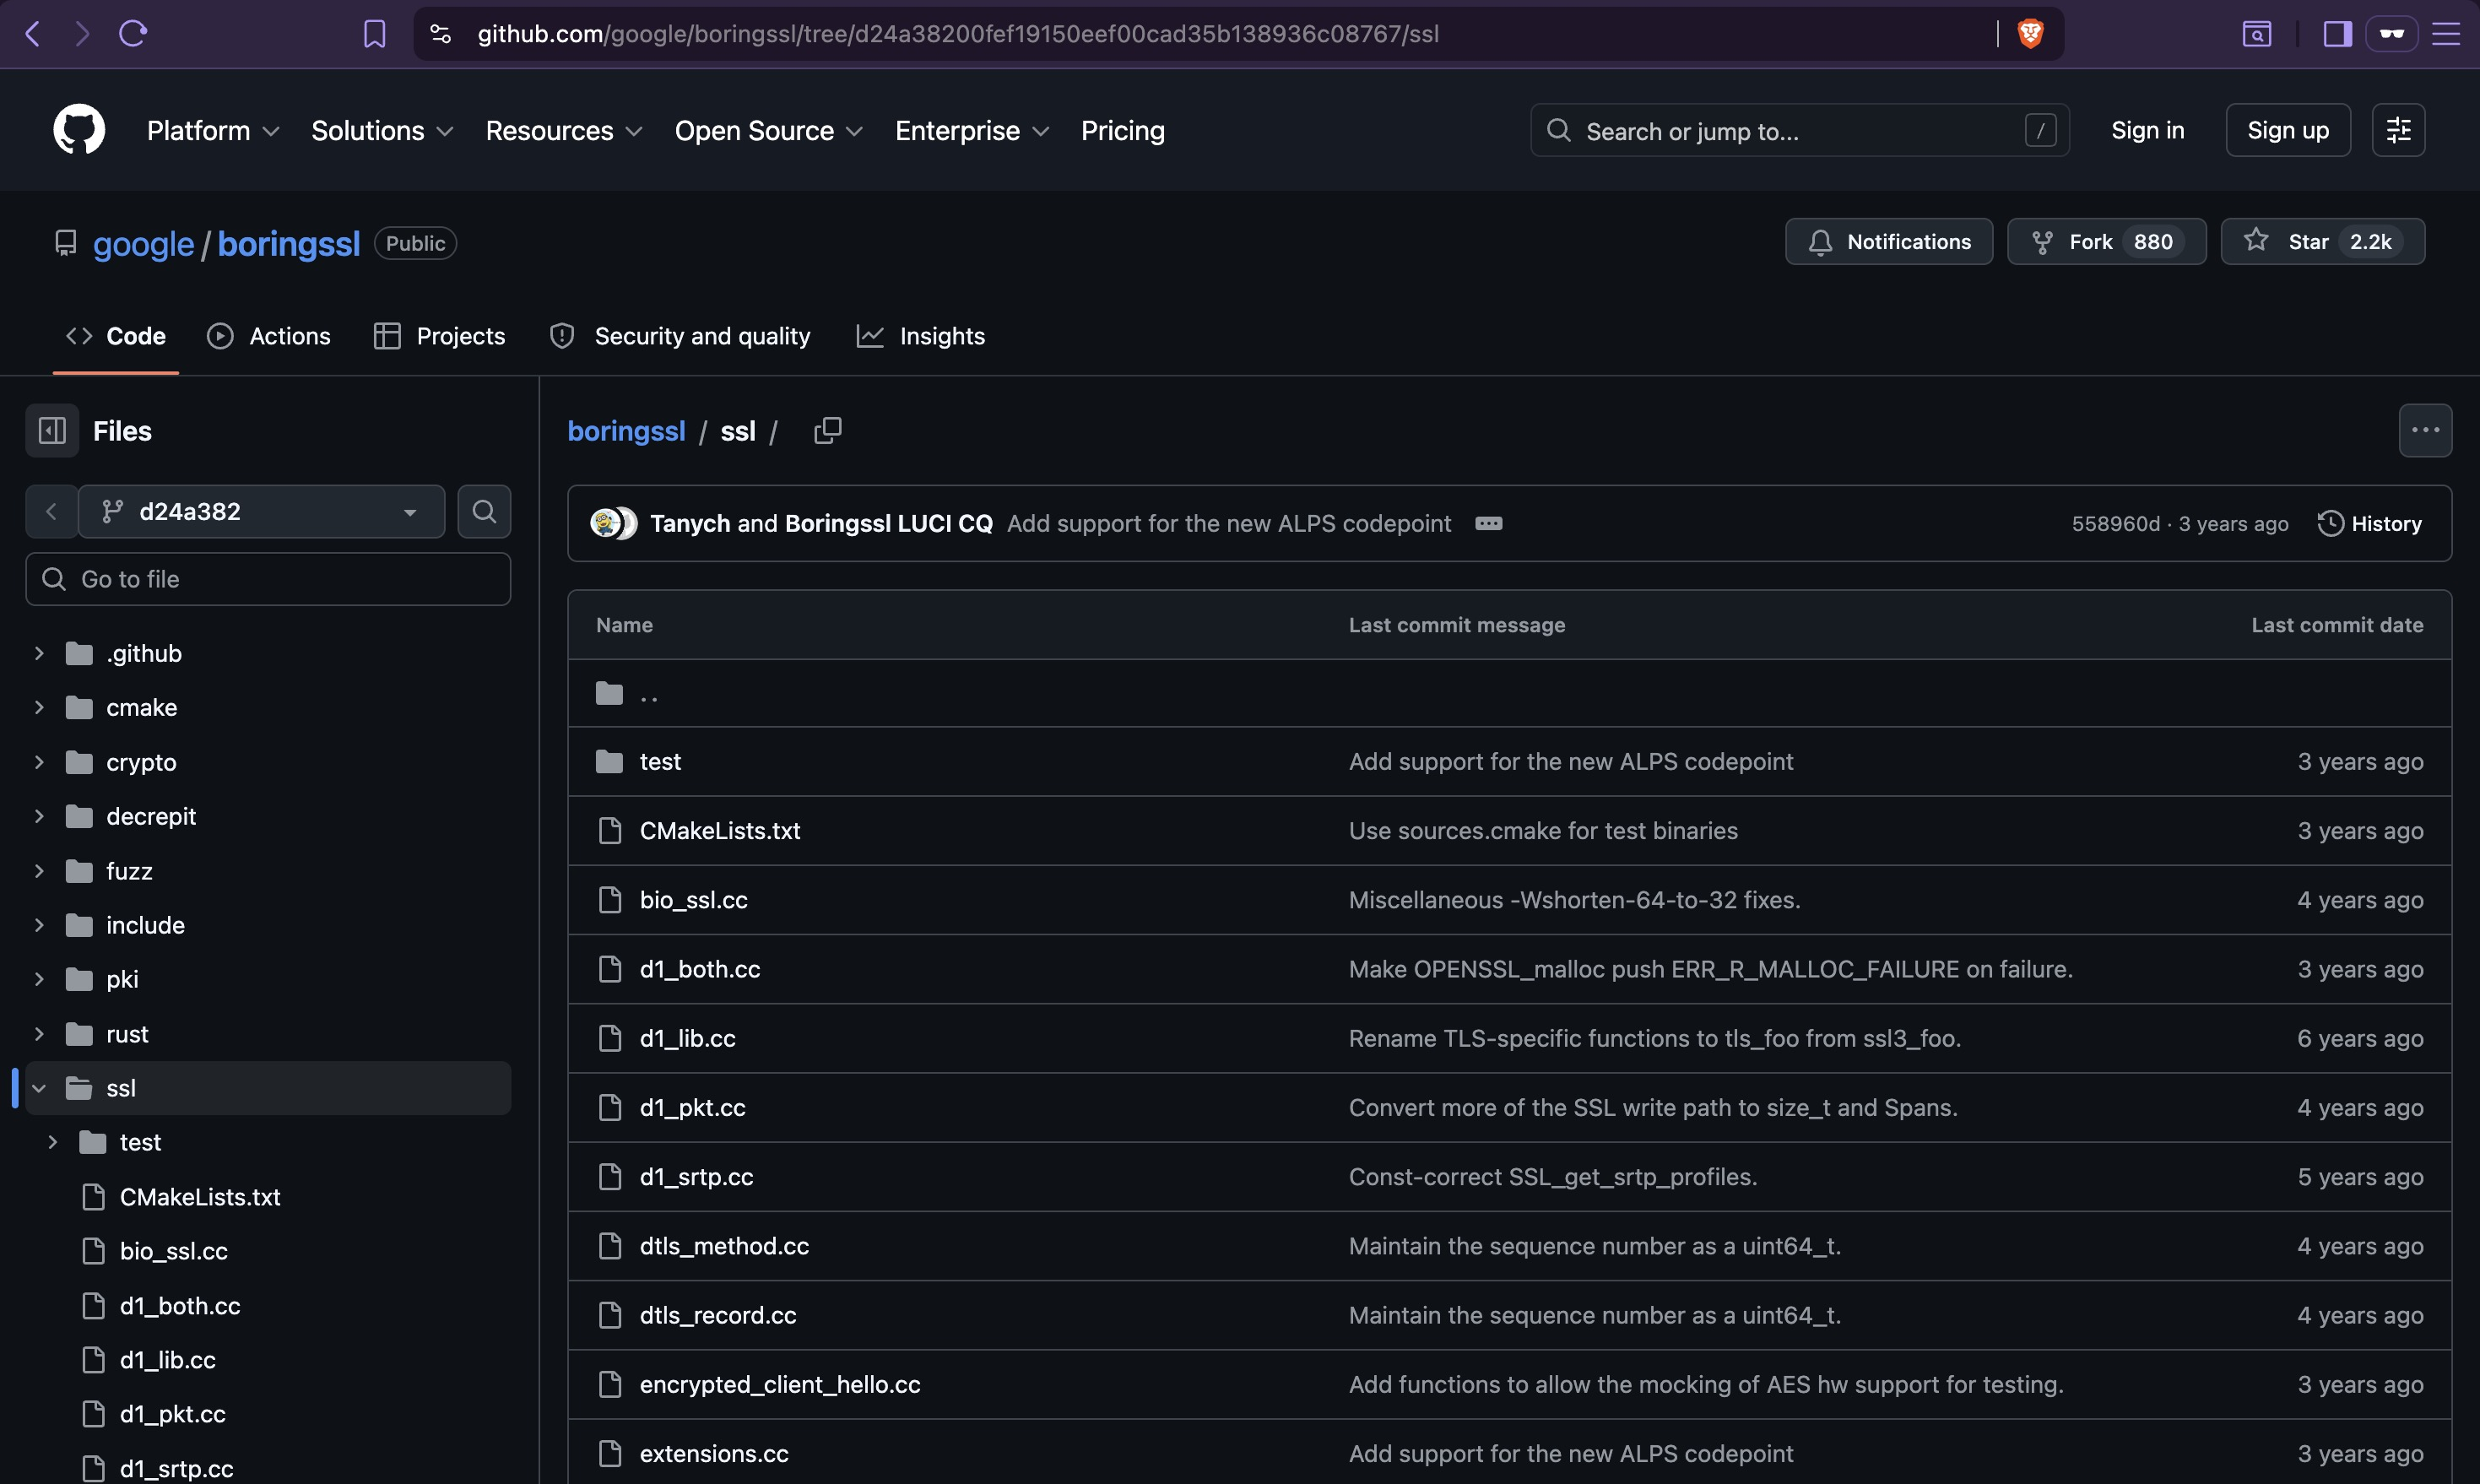Open encrypted_client_hello.cc file
This screenshot has height=1484, width=2480.
click(780, 1385)
